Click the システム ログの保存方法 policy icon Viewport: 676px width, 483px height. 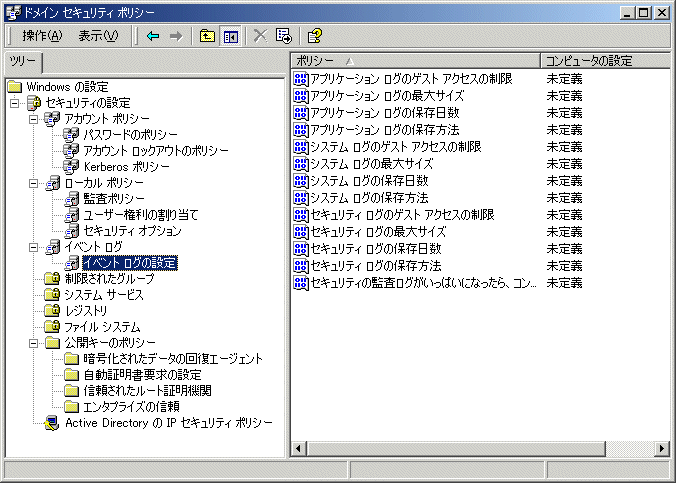[x=300, y=198]
